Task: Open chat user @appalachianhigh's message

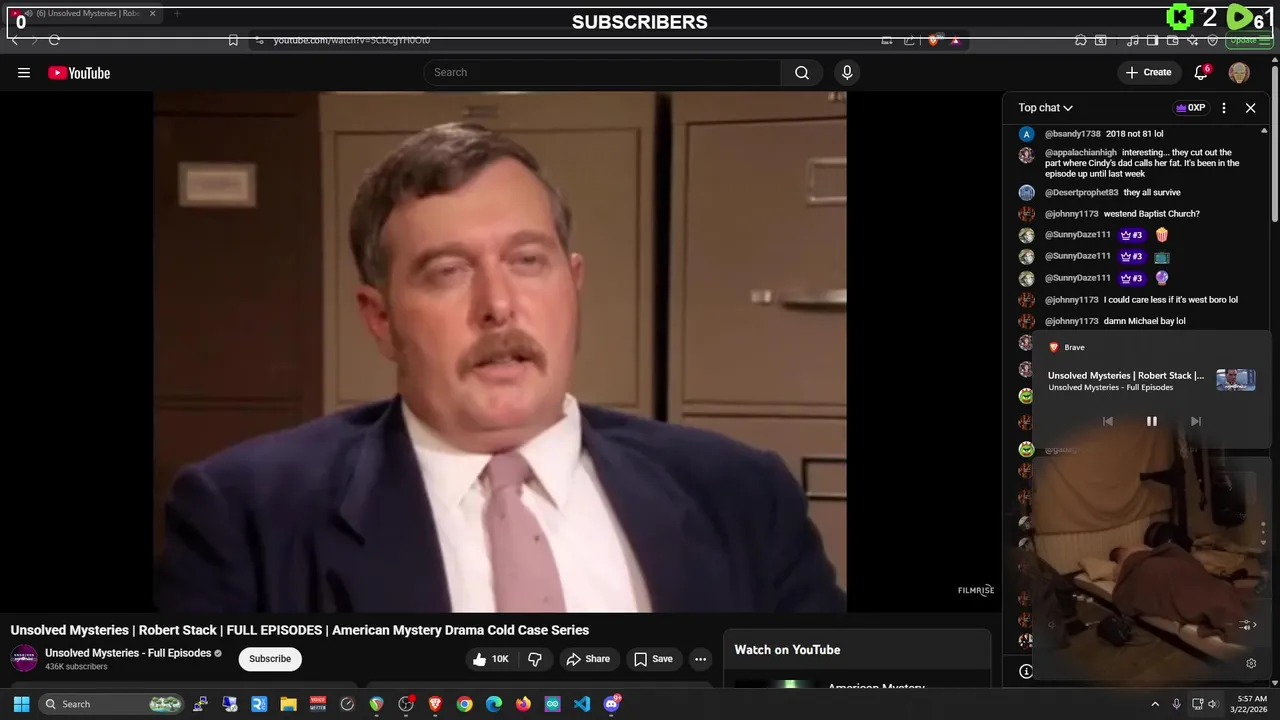Action: [1142, 163]
